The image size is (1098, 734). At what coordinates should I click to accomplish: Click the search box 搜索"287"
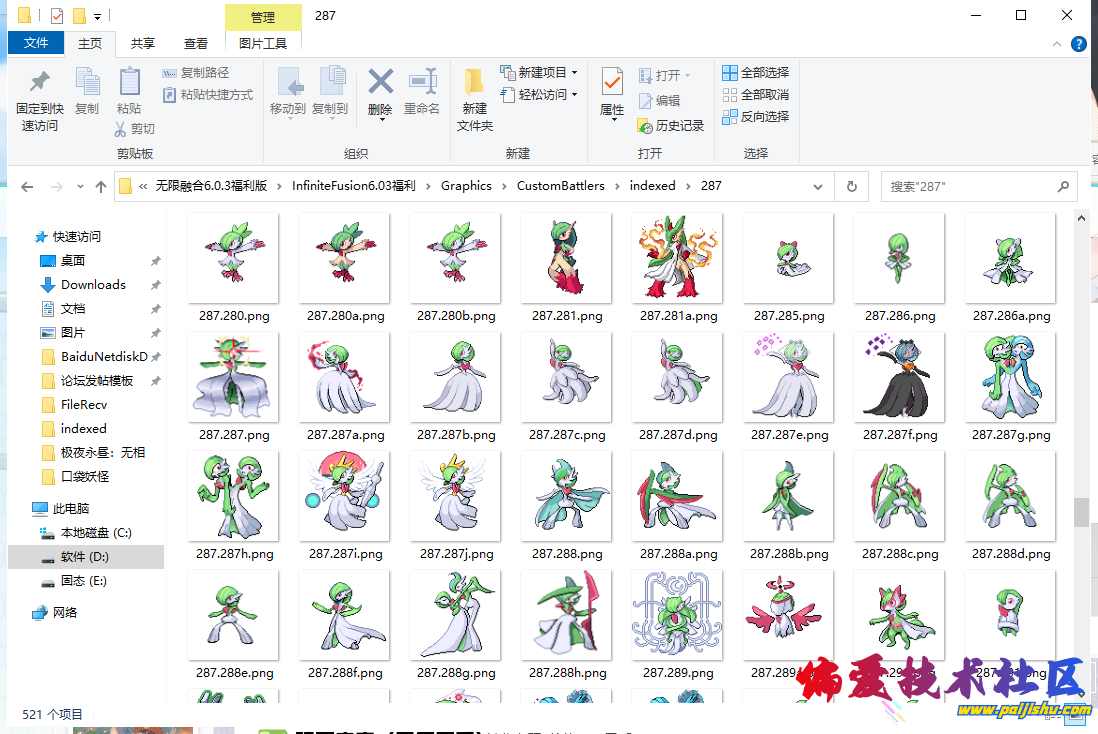[x=970, y=187]
